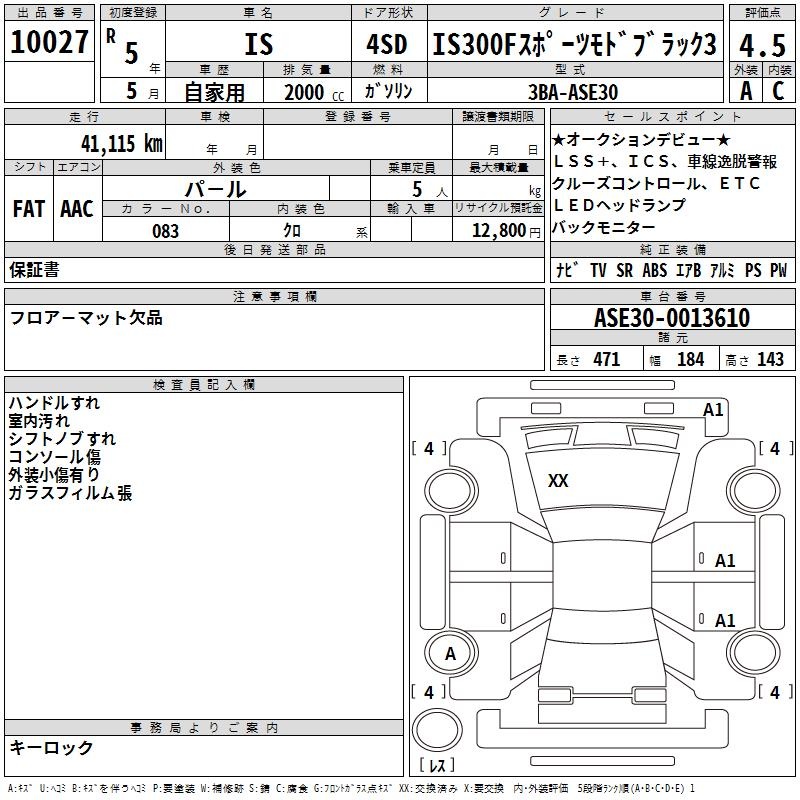The image size is (800, 800).
Task: Select chassis number ASE30-0013610
Action: [x=672, y=317]
